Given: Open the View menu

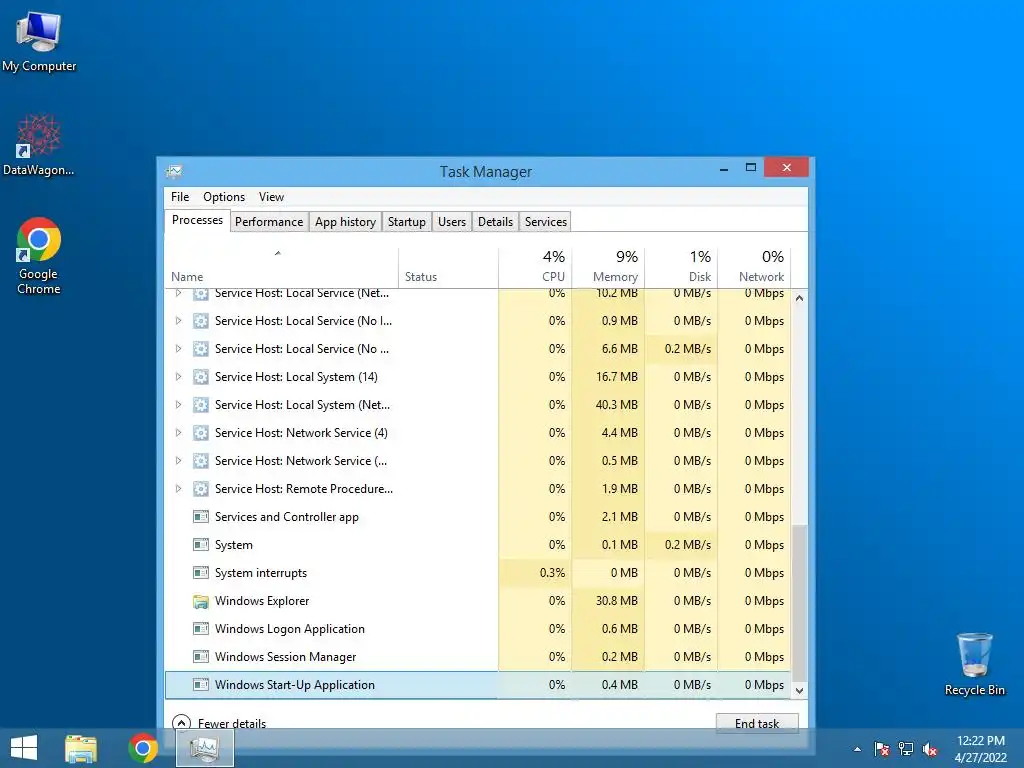Looking at the screenshot, I should coord(271,197).
